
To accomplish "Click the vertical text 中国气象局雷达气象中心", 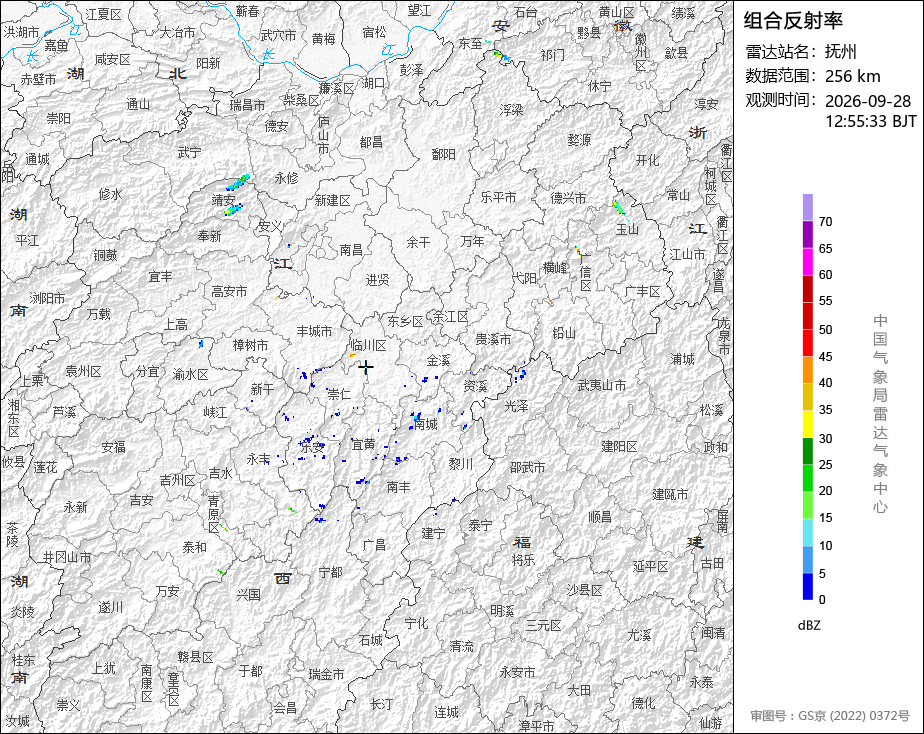I will [x=880, y=414].
